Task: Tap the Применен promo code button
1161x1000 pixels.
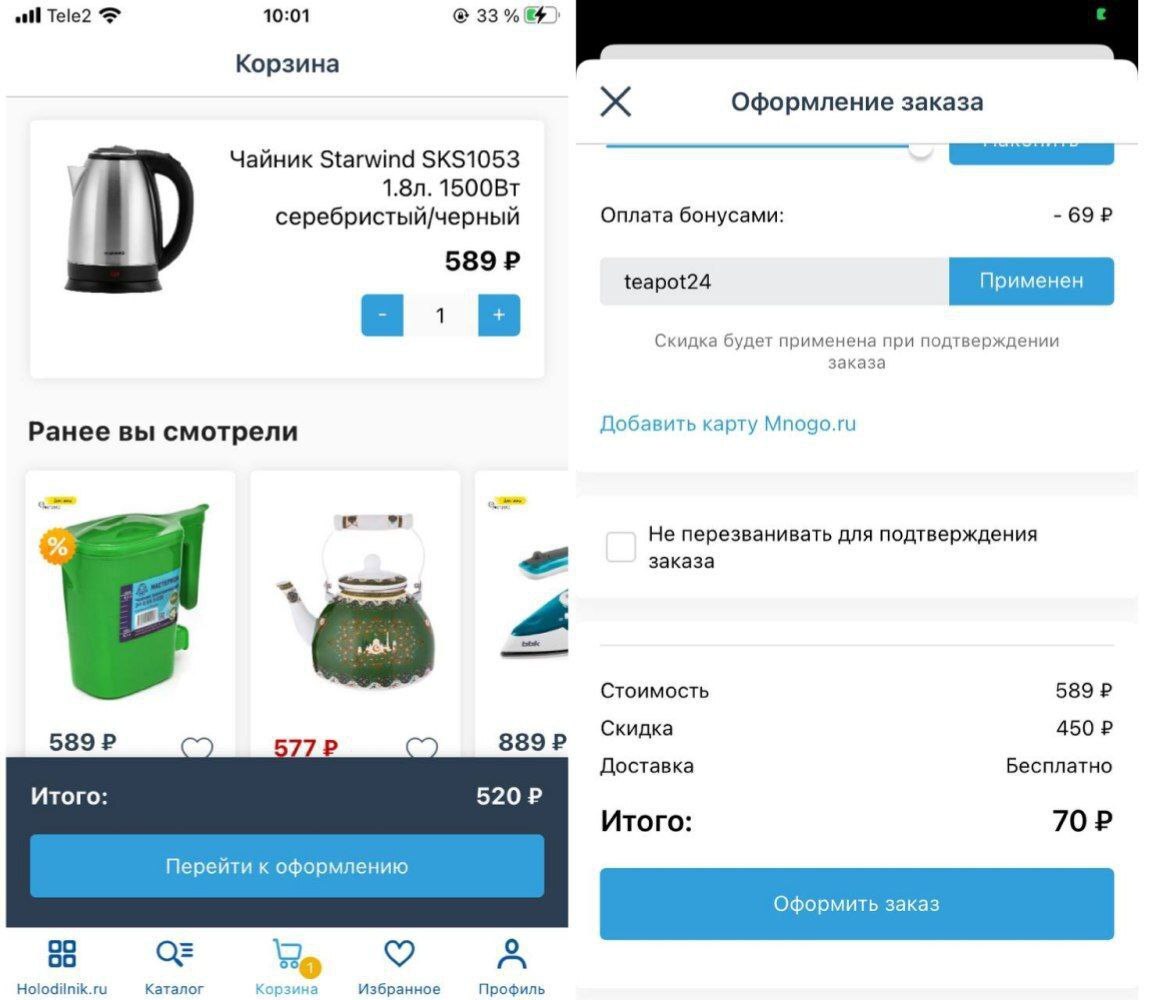Action: tap(1031, 281)
